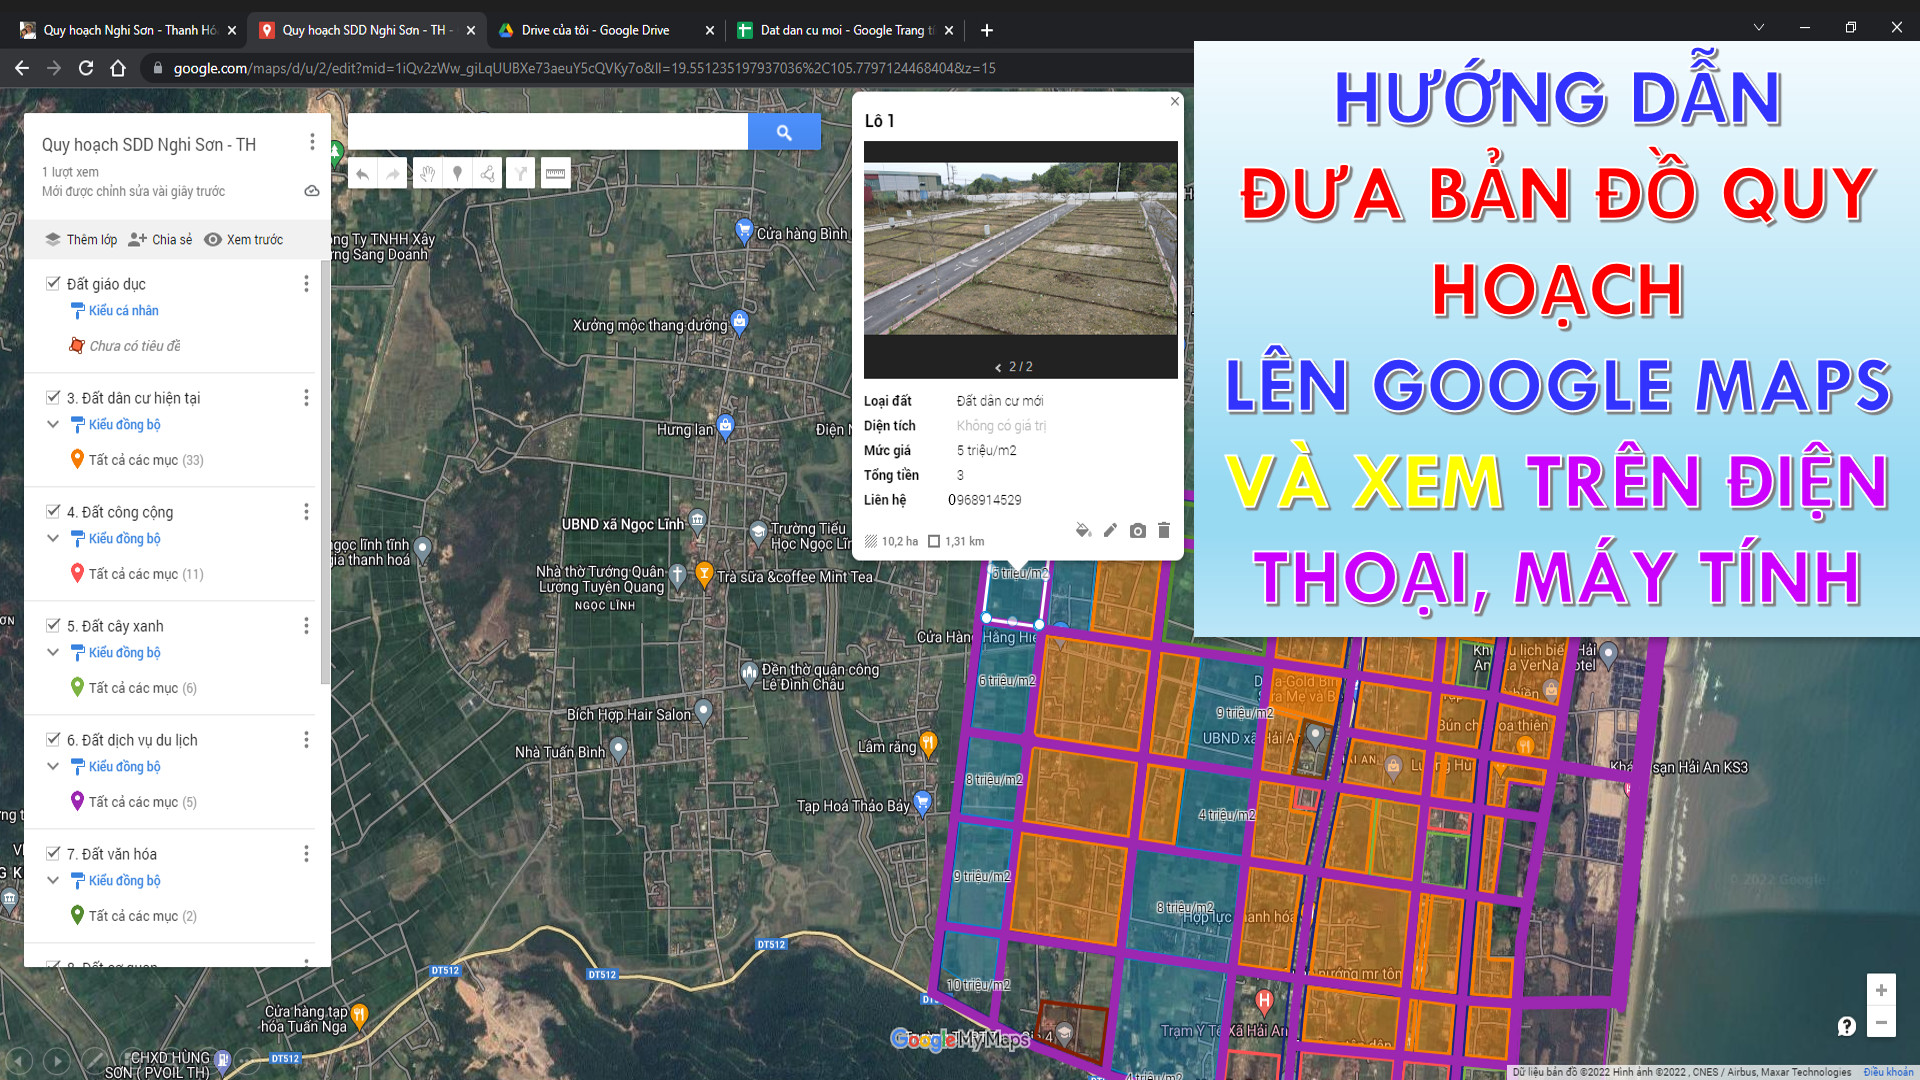
Task: Click the Chia sẻ share button
Action: coord(160,240)
